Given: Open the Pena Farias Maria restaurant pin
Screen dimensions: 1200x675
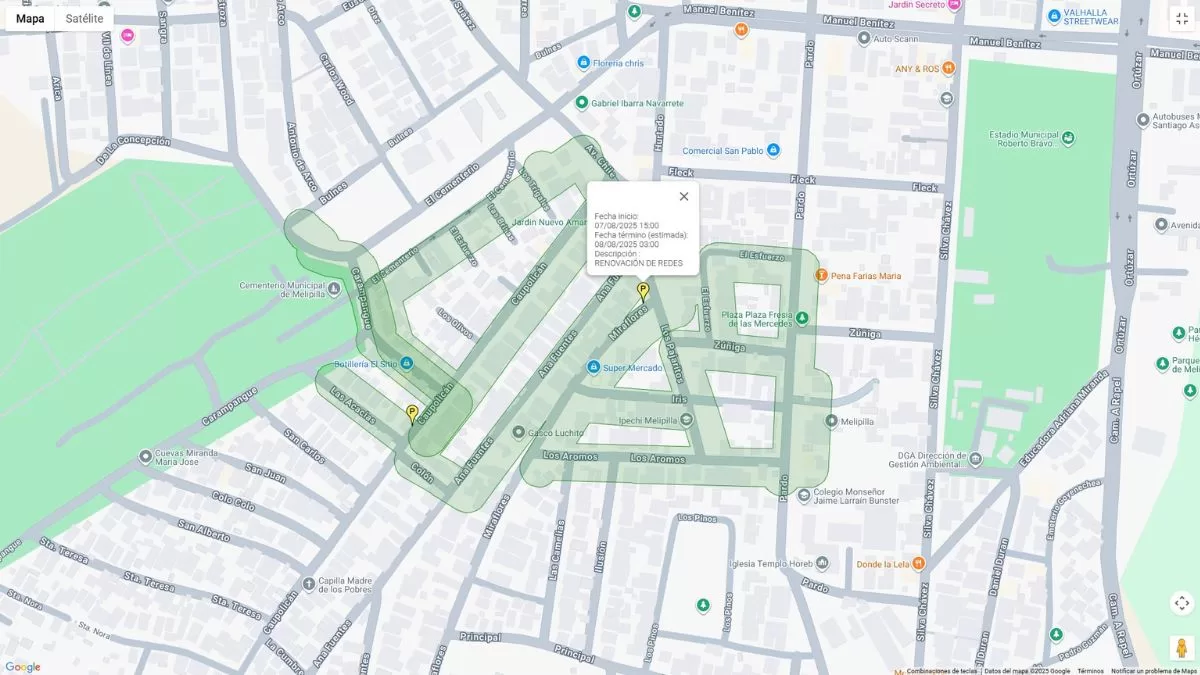Looking at the screenshot, I should (x=821, y=275).
